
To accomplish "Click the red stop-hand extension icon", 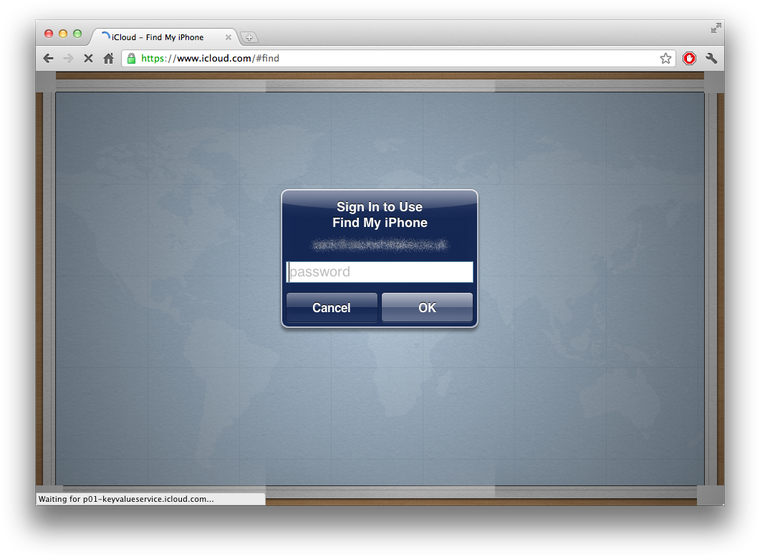I will click(x=689, y=59).
